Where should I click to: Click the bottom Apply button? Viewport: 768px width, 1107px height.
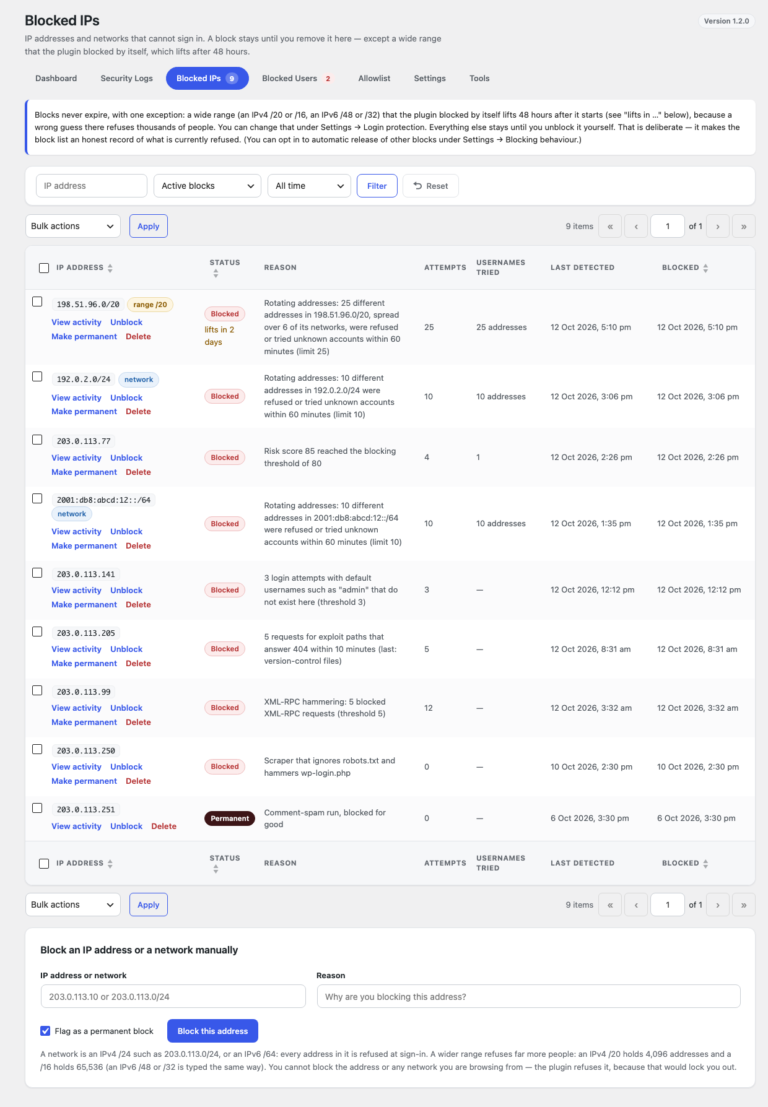click(x=148, y=904)
